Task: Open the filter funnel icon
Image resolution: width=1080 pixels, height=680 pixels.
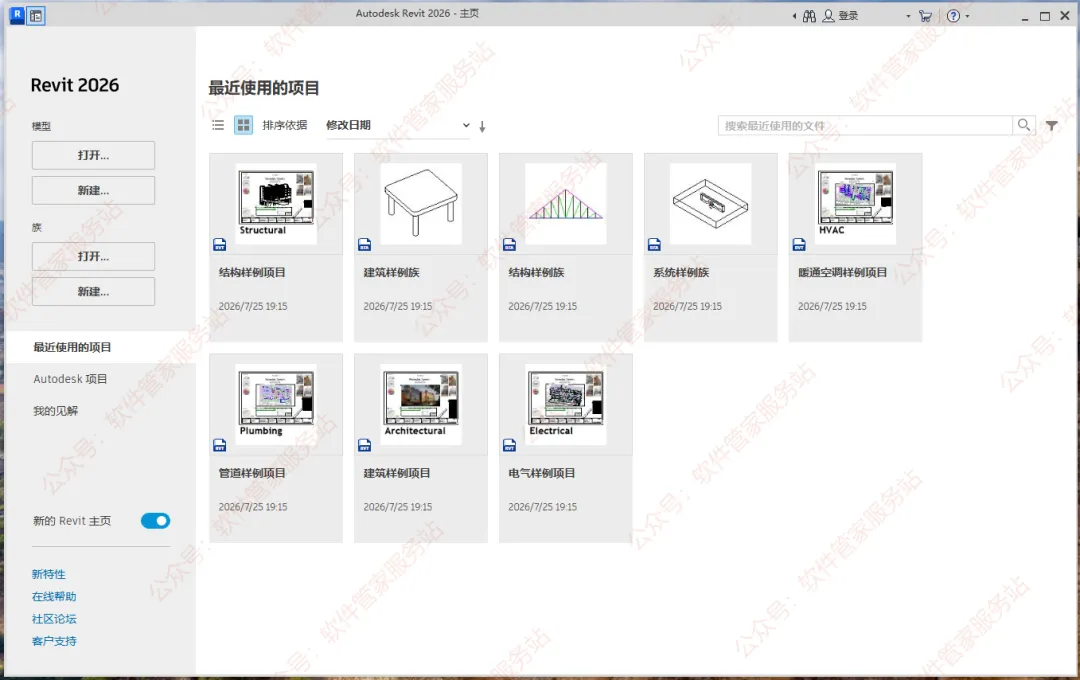Action: (x=1052, y=125)
